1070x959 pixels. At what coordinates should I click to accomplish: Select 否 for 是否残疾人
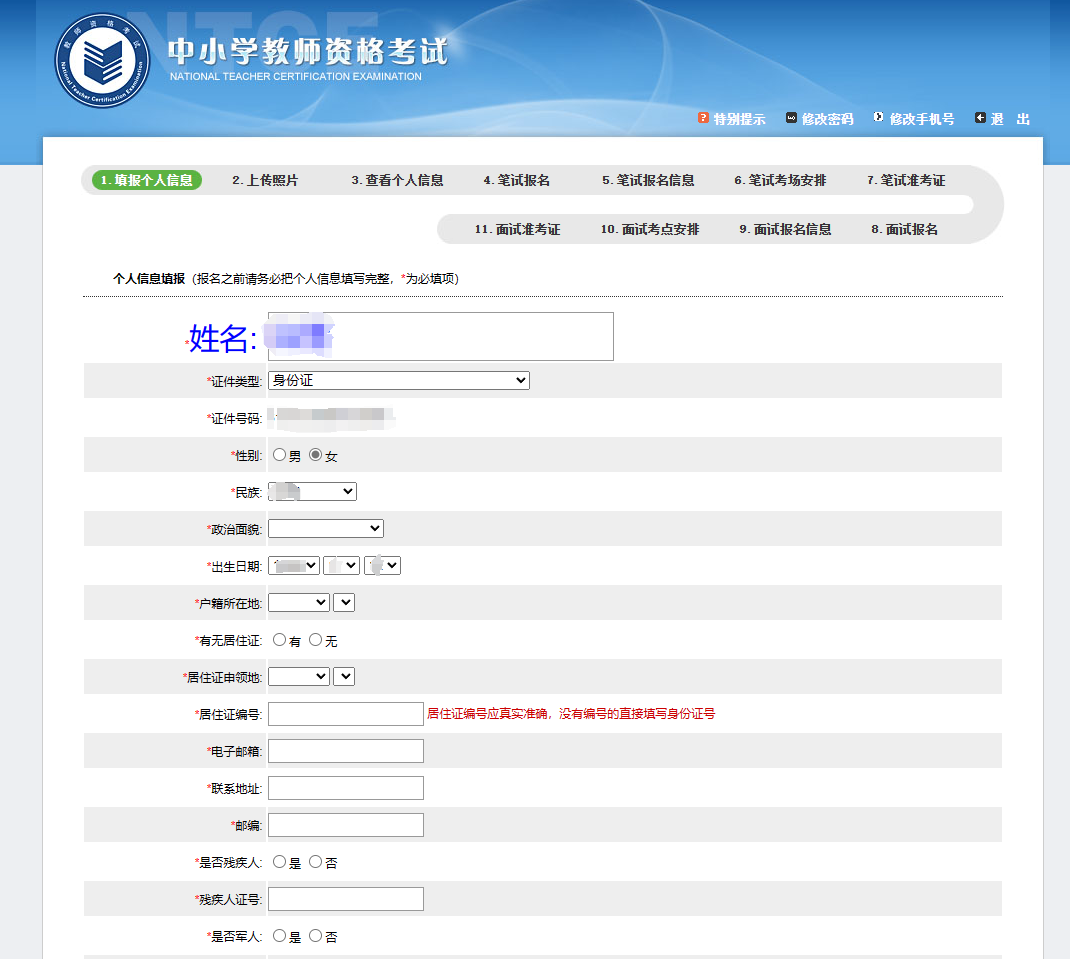pyautogui.click(x=315, y=861)
